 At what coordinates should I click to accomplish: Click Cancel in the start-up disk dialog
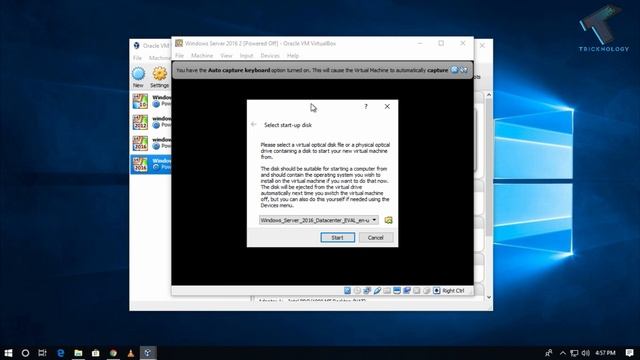click(376, 238)
